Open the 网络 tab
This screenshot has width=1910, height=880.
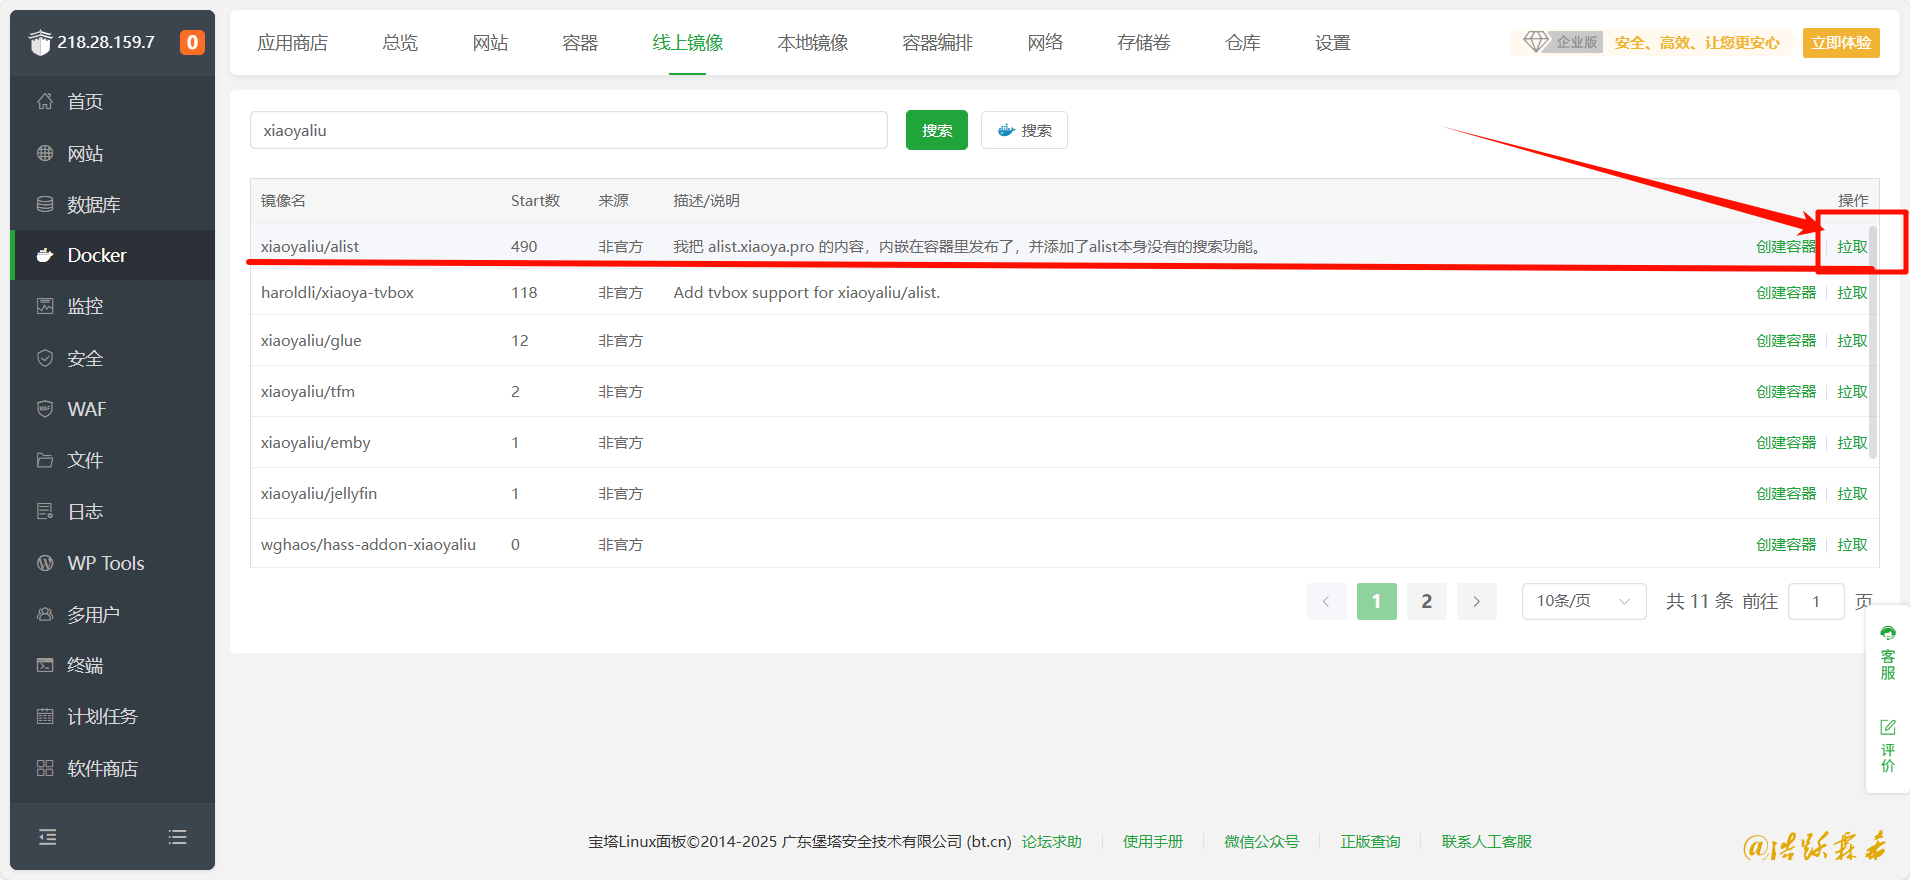tap(1045, 43)
